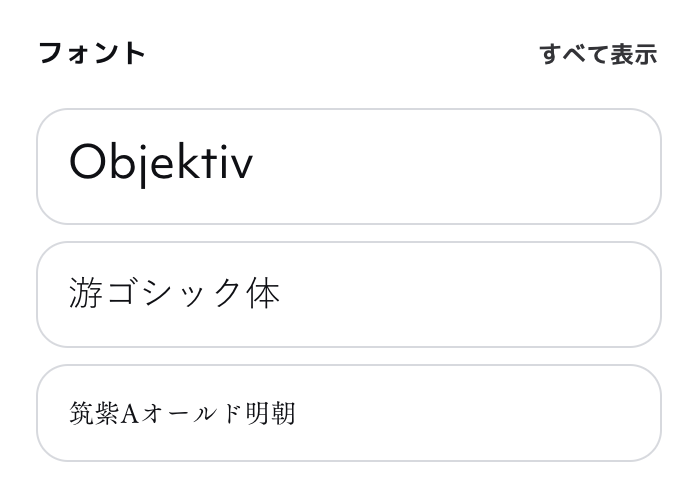Switch font to Tsukushi A Old Mincho
Image resolution: width=692 pixels, height=494 pixels.
[348, 412]
